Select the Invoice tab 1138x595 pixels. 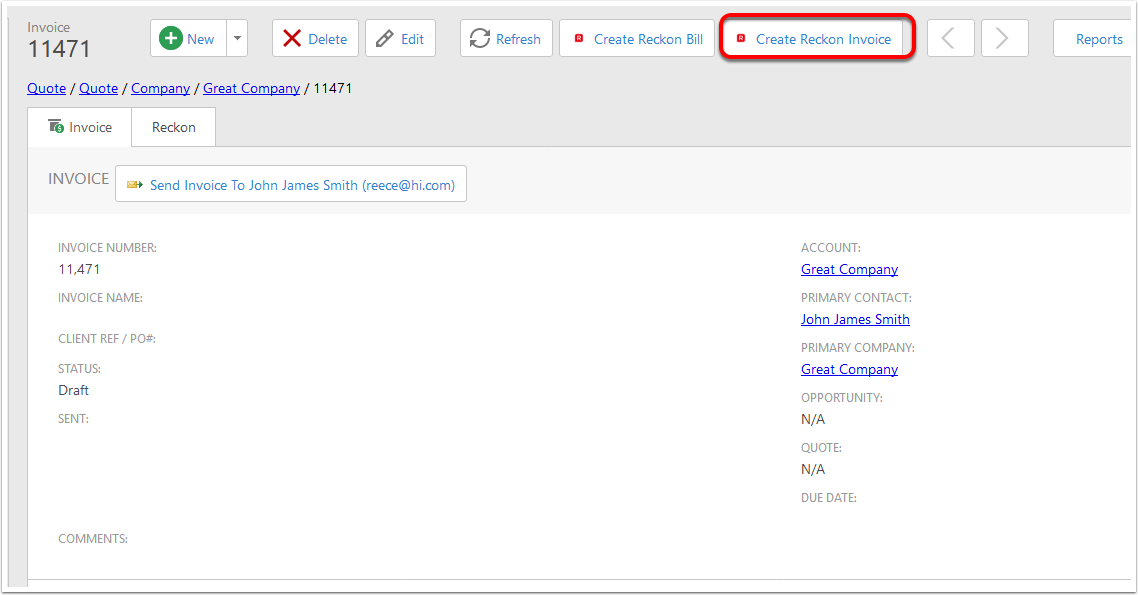[x=80, y=127]
